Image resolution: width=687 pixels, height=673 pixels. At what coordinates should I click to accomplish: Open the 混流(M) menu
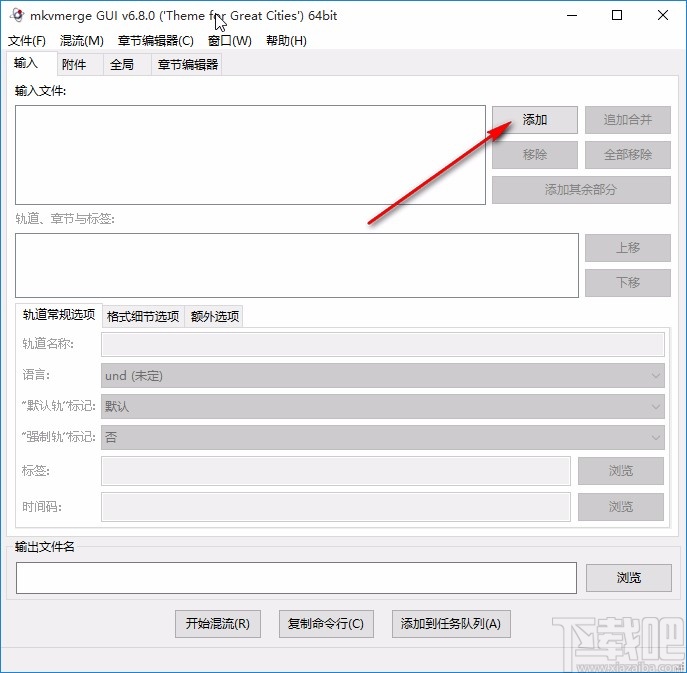click(x=81, y=41)
